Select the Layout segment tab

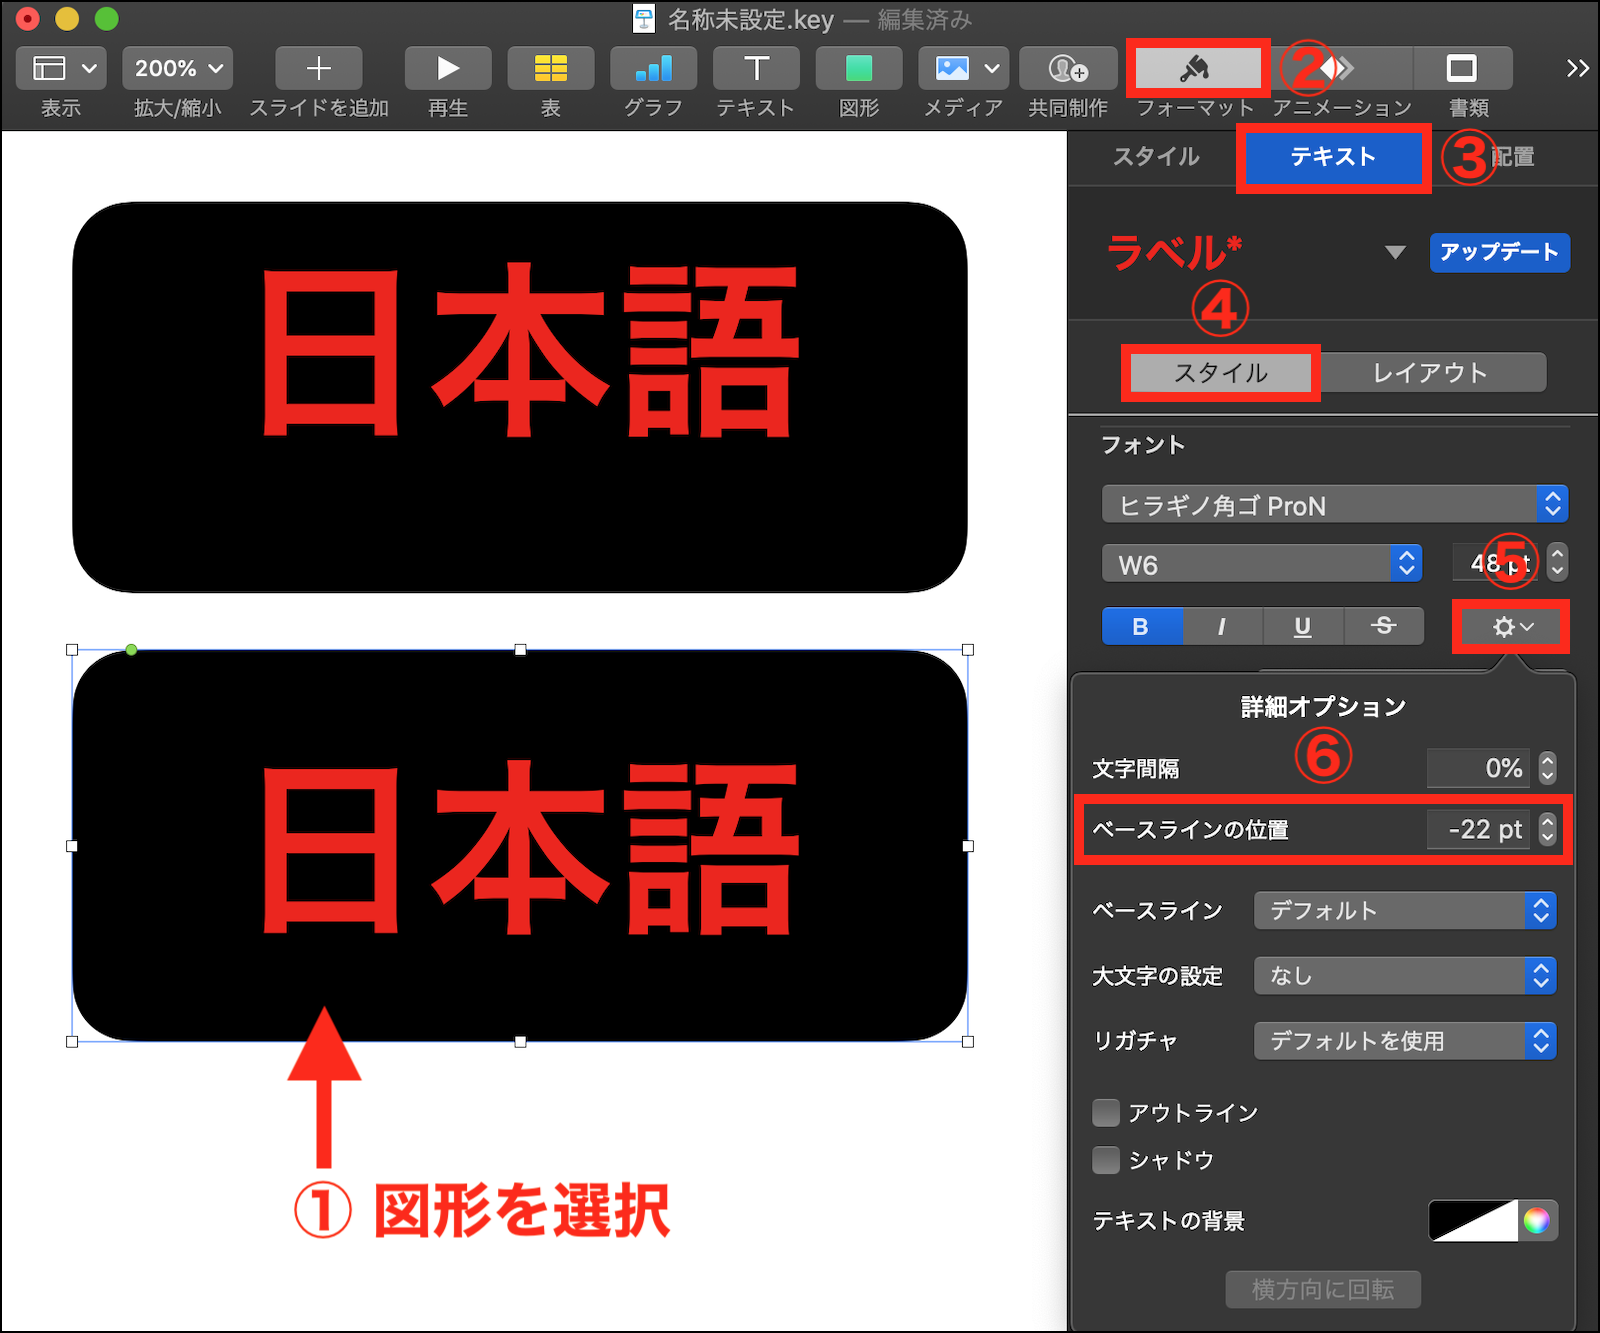point(1430,373)
